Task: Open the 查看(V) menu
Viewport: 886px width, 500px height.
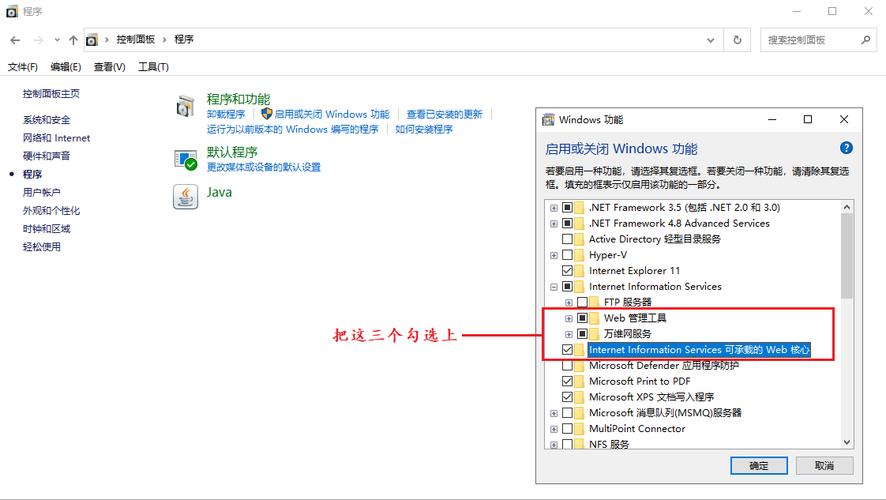Action: [109, 67]
